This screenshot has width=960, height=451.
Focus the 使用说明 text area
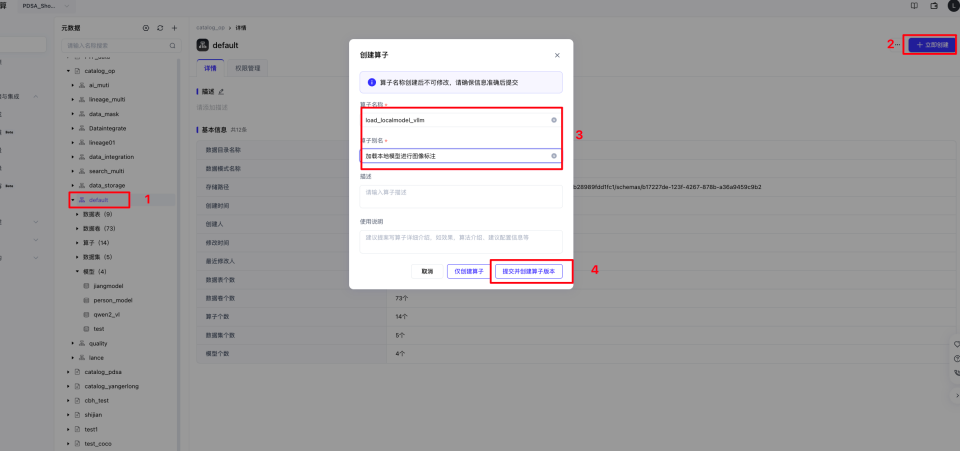[x=460, y=241]
